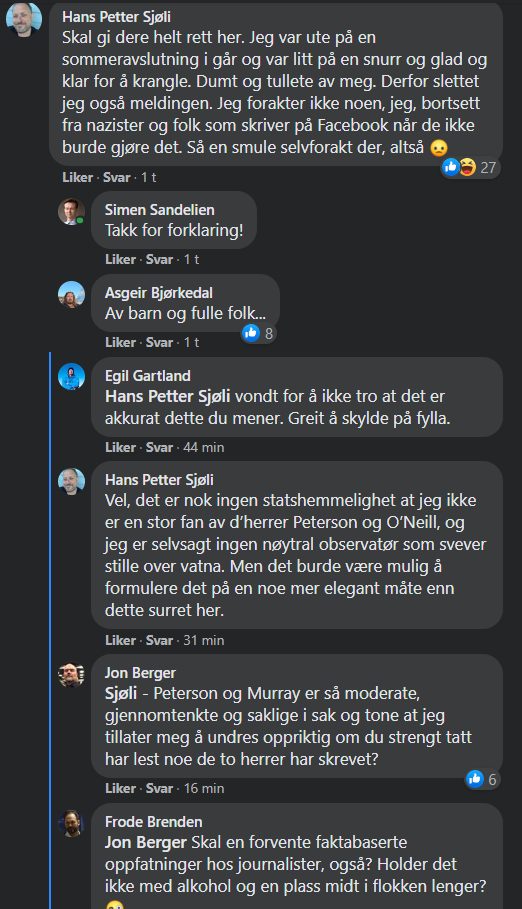This screenshot has height=909, width=522.
Task: Click the 31 min timestamp
Action: tap(204, 641)
